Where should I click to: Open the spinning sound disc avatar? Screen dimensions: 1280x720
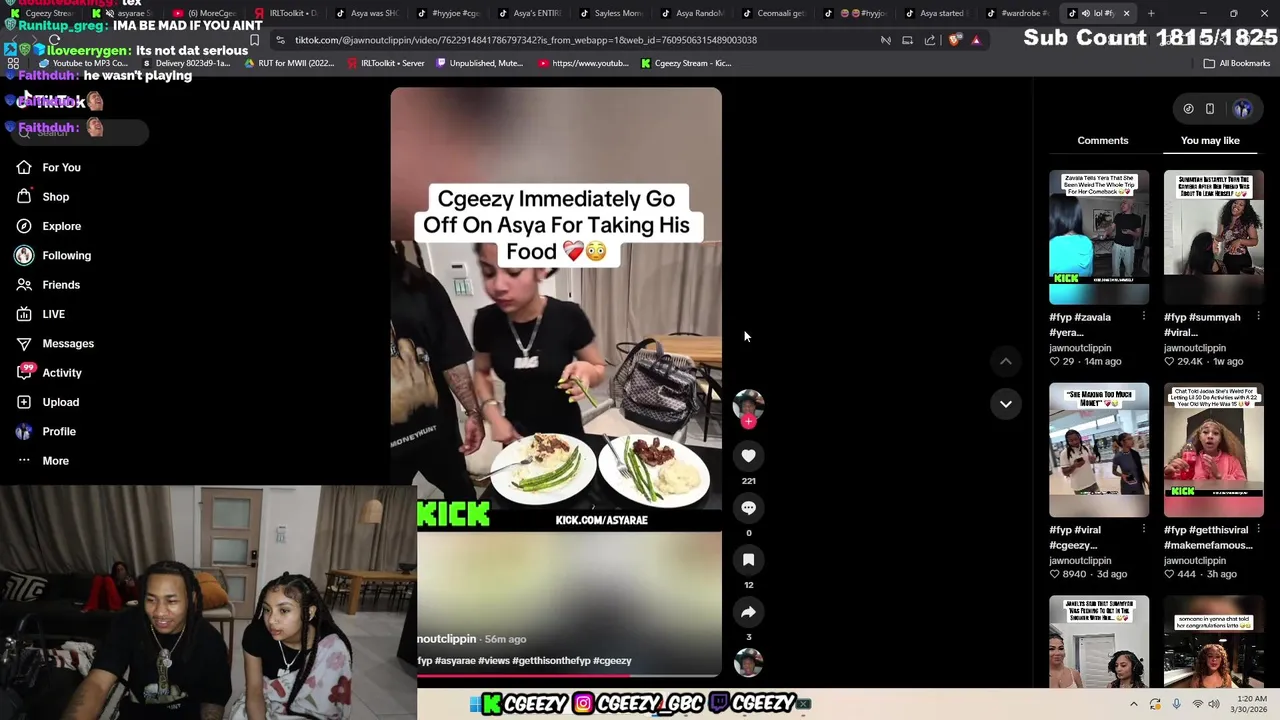(748, 662)
